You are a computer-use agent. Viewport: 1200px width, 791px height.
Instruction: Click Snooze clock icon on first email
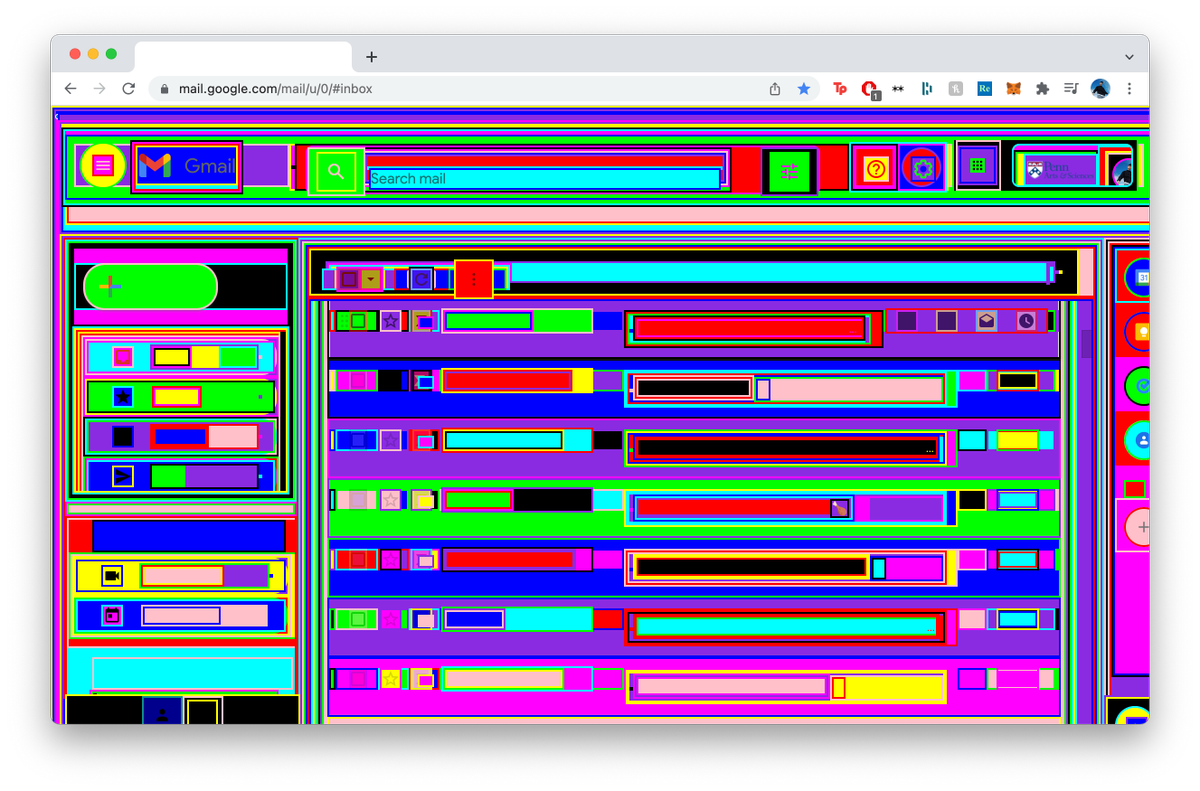tap(1026, 321)
